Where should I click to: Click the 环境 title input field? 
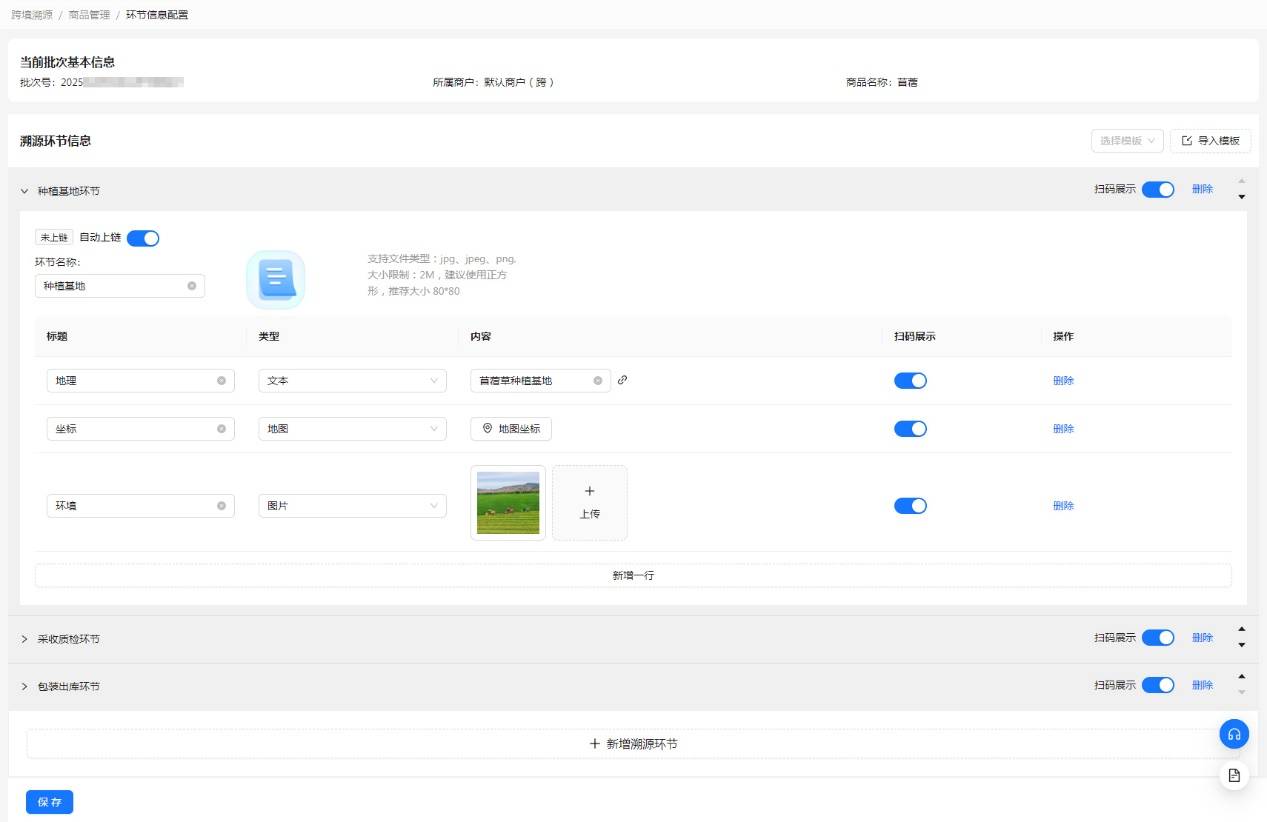pos(141,506)
